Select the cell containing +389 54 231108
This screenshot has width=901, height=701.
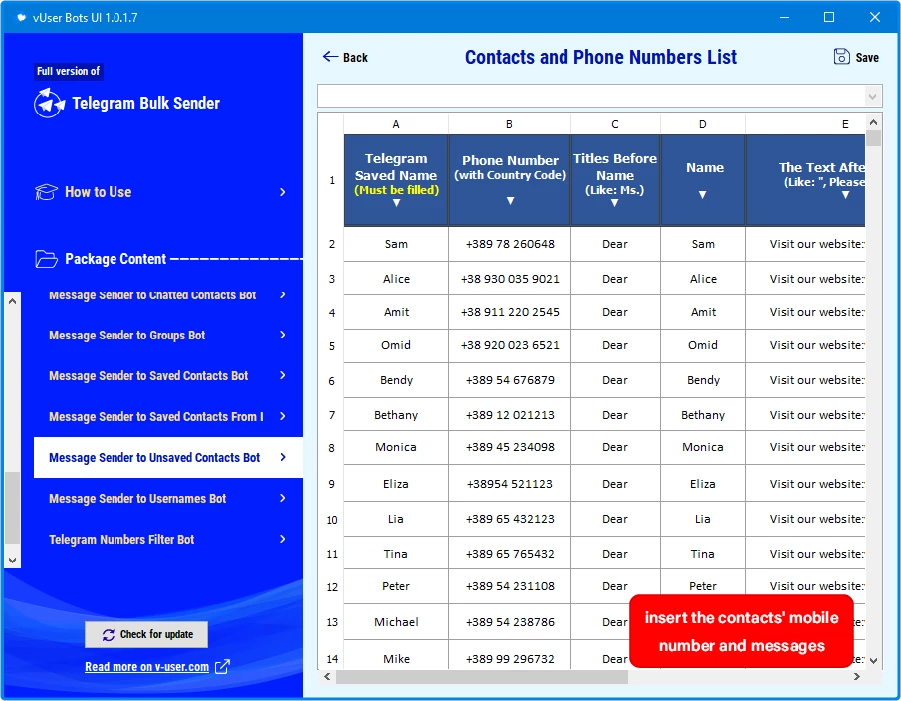pyautogui.click(x=510, y=586)
